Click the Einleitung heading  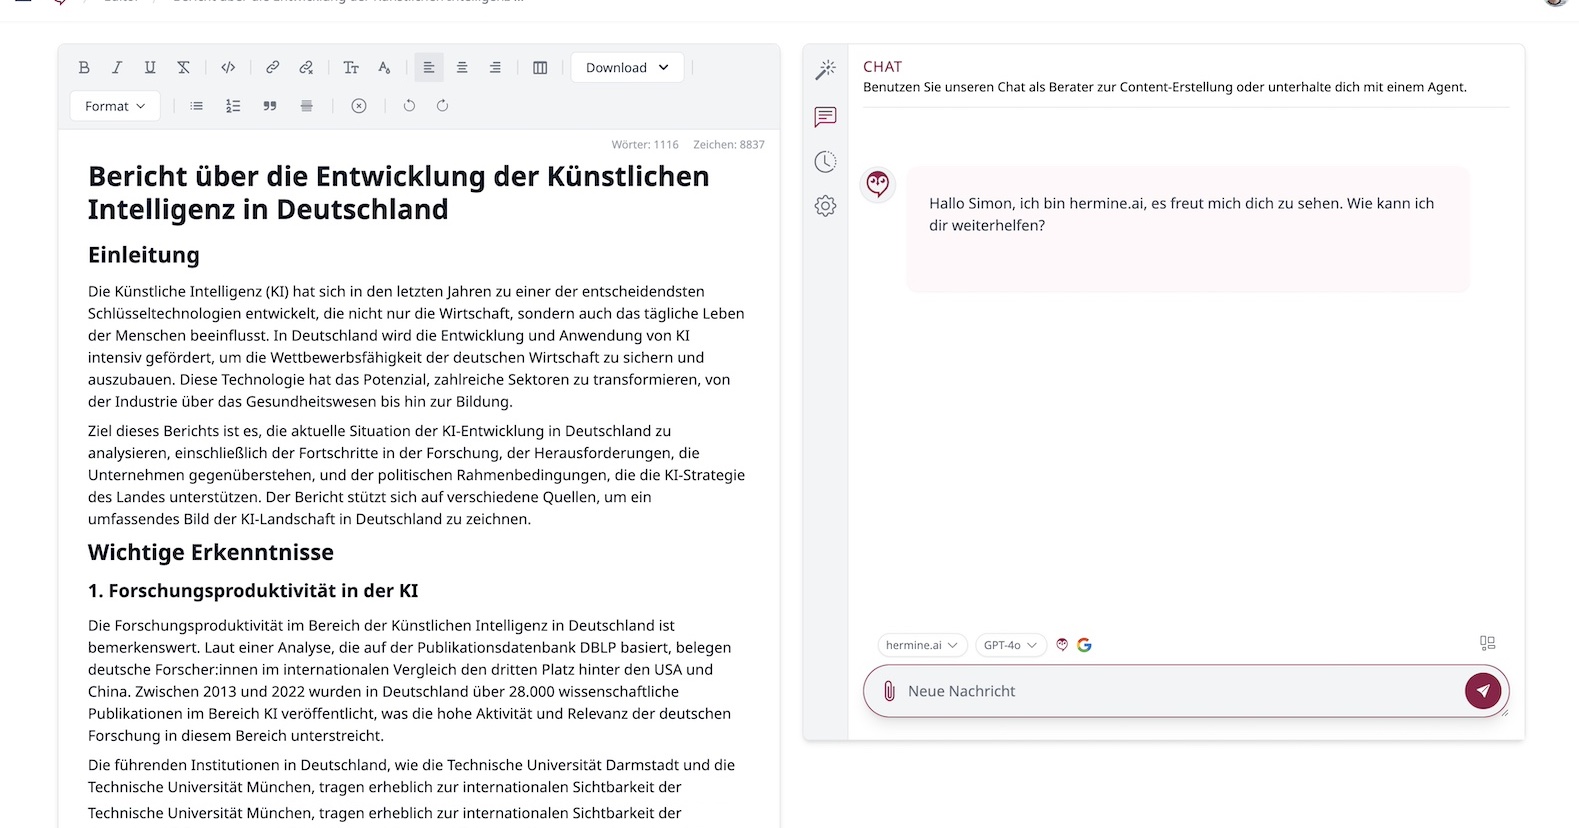(x=144, y=255)
